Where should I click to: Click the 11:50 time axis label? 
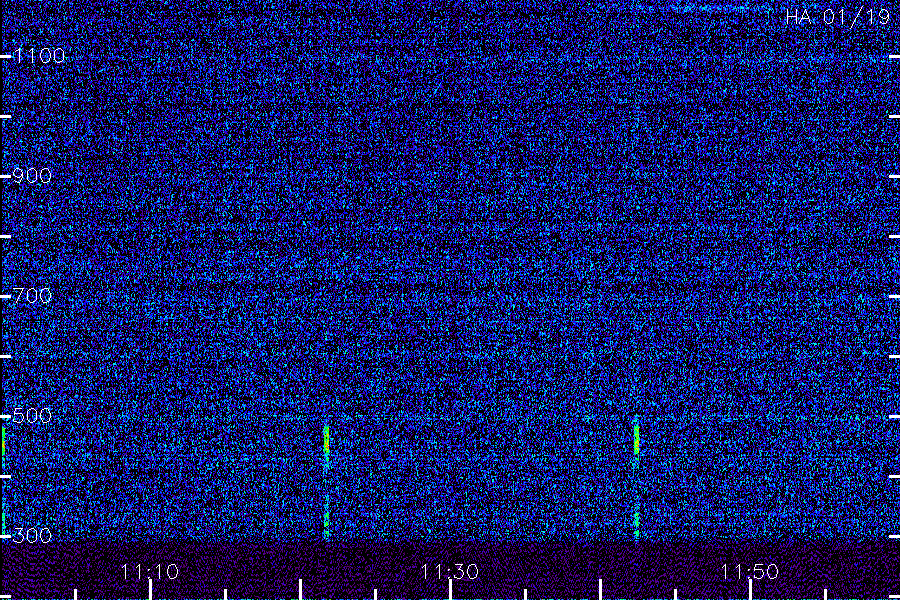click(749, 571)
